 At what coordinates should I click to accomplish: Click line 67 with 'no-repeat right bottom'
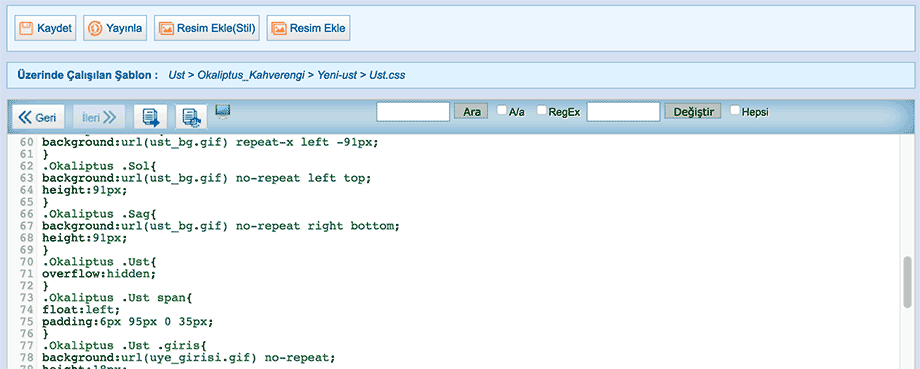[221, 226]
